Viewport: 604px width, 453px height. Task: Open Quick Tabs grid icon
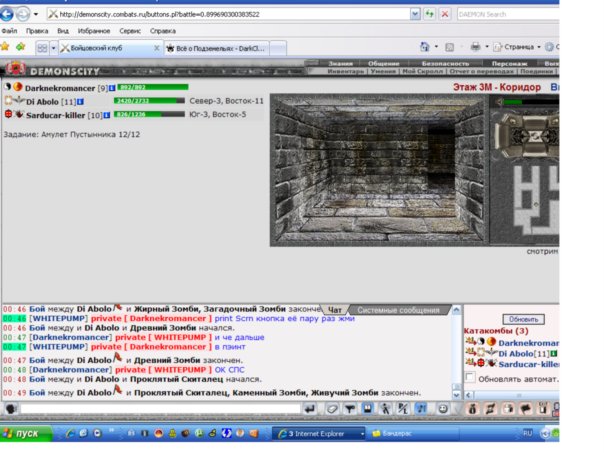[x=42, y=48]
